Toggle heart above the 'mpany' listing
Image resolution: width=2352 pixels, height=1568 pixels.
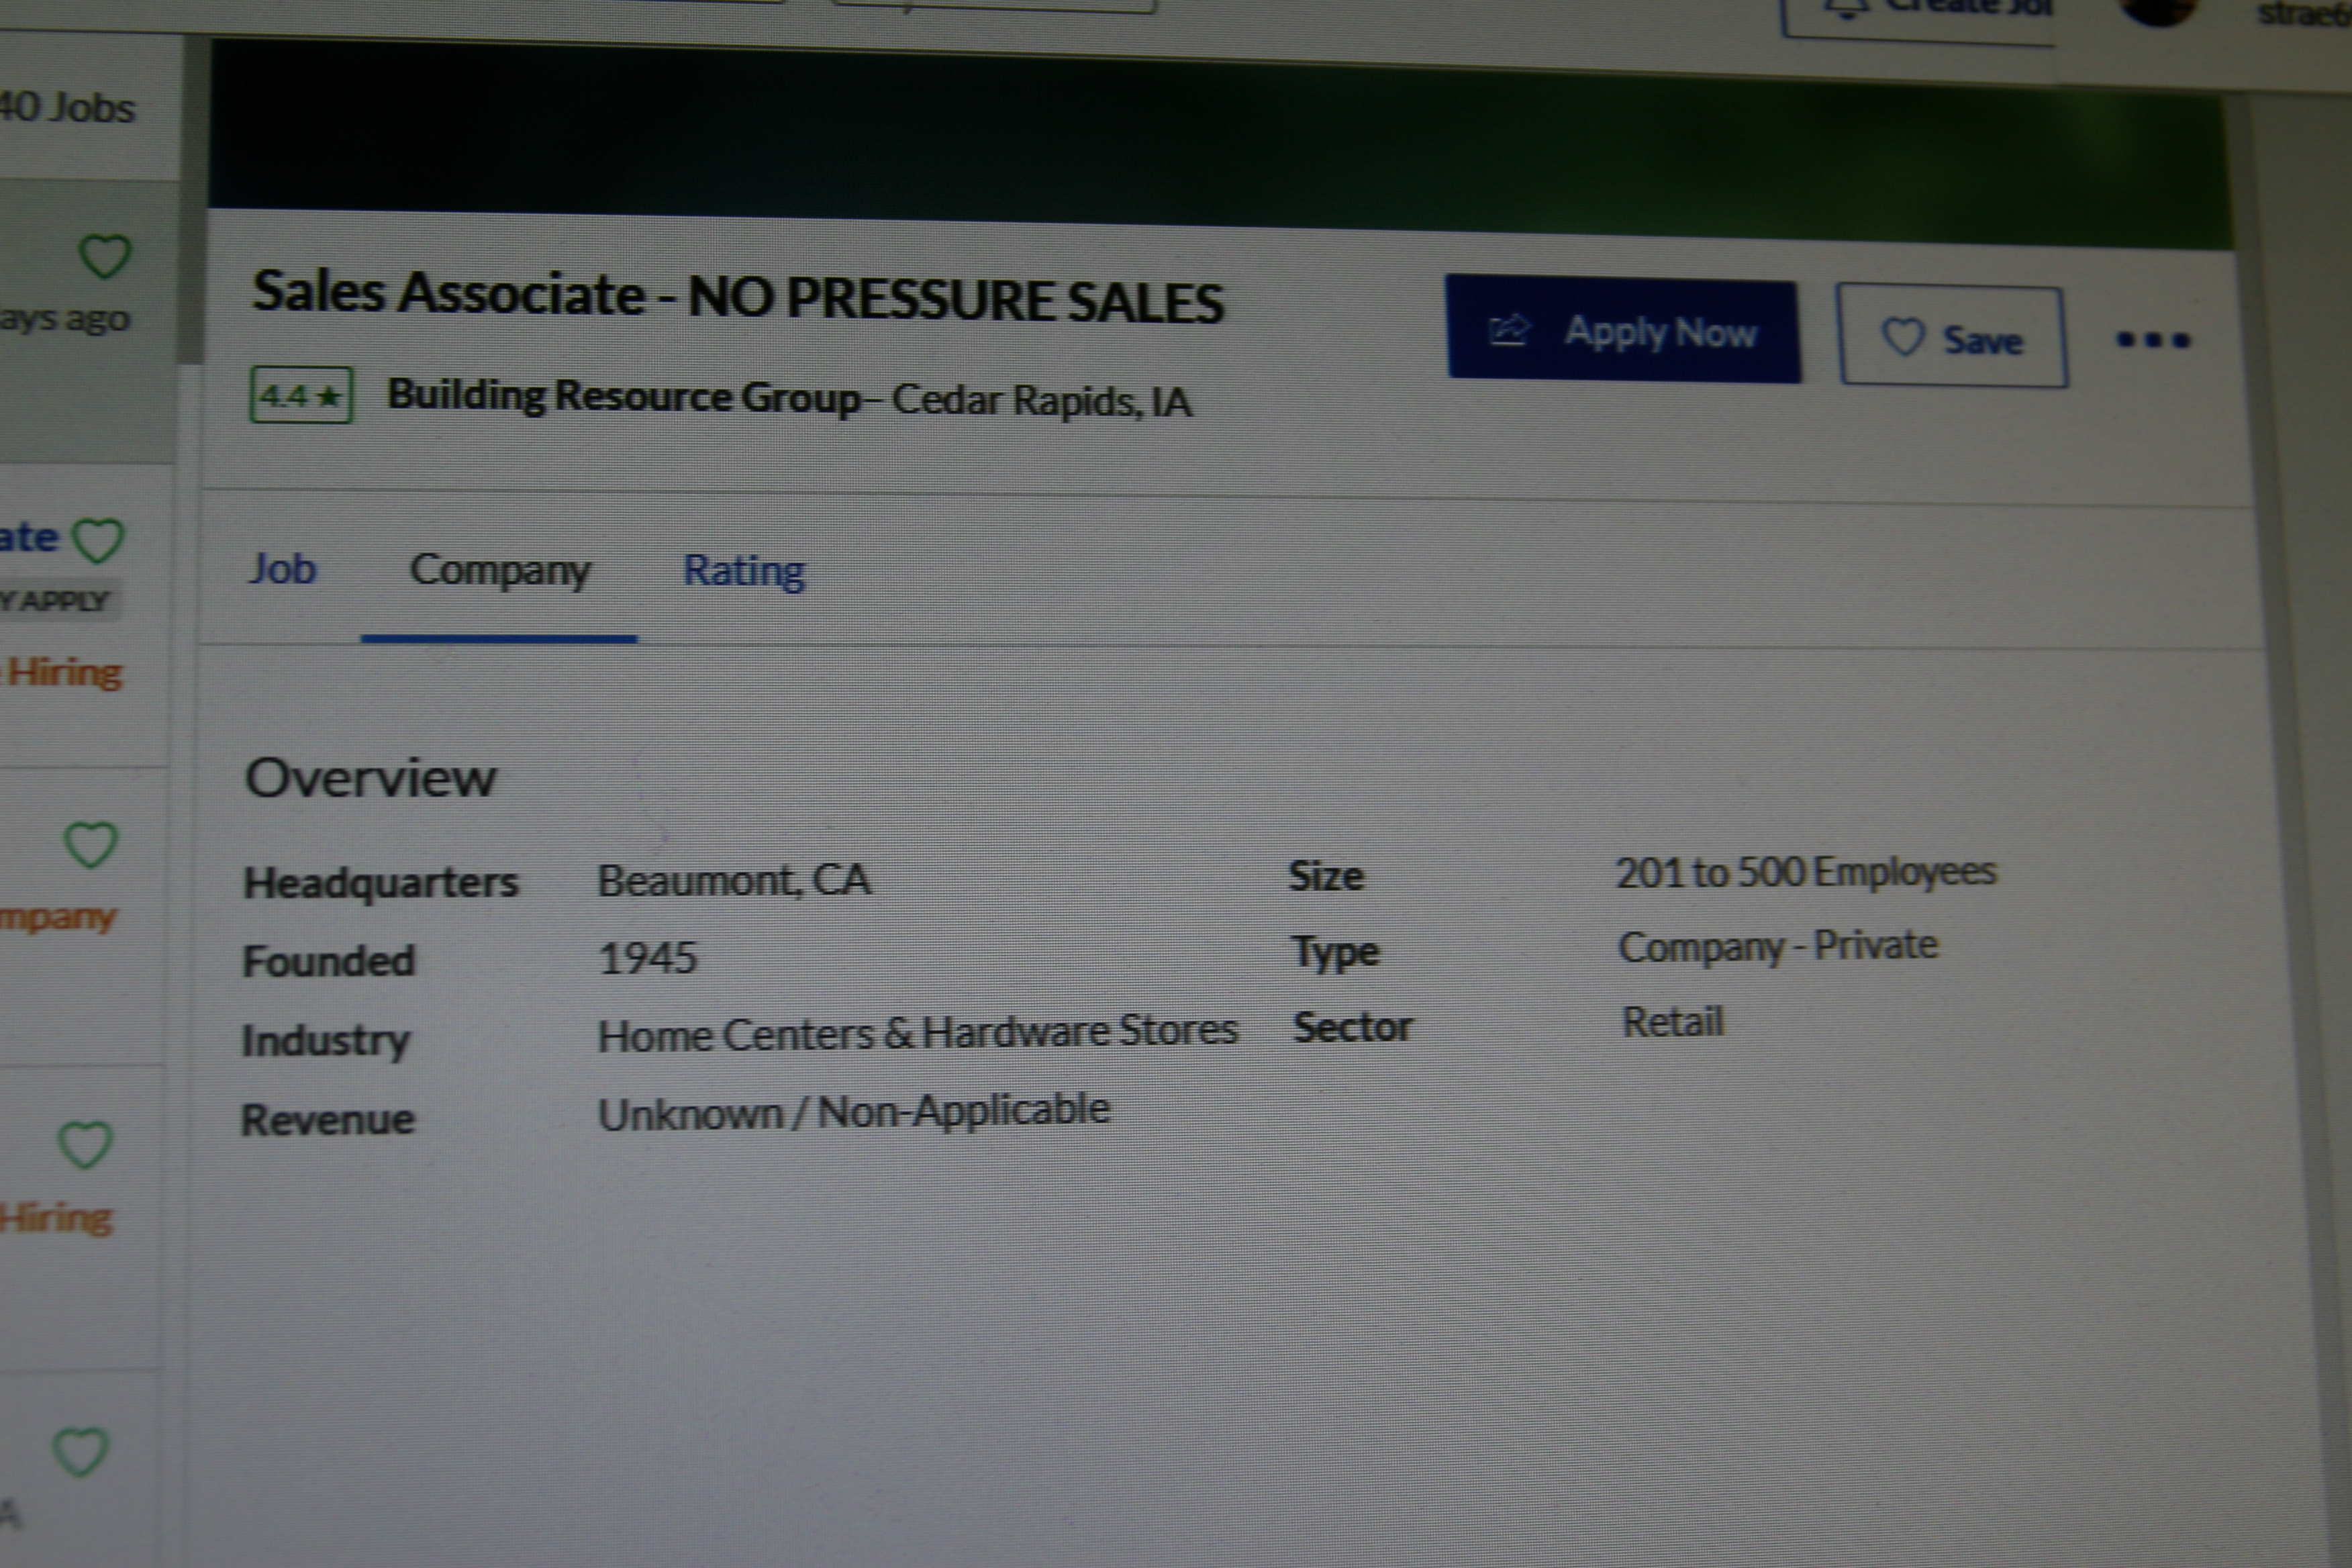click(90, 846)
